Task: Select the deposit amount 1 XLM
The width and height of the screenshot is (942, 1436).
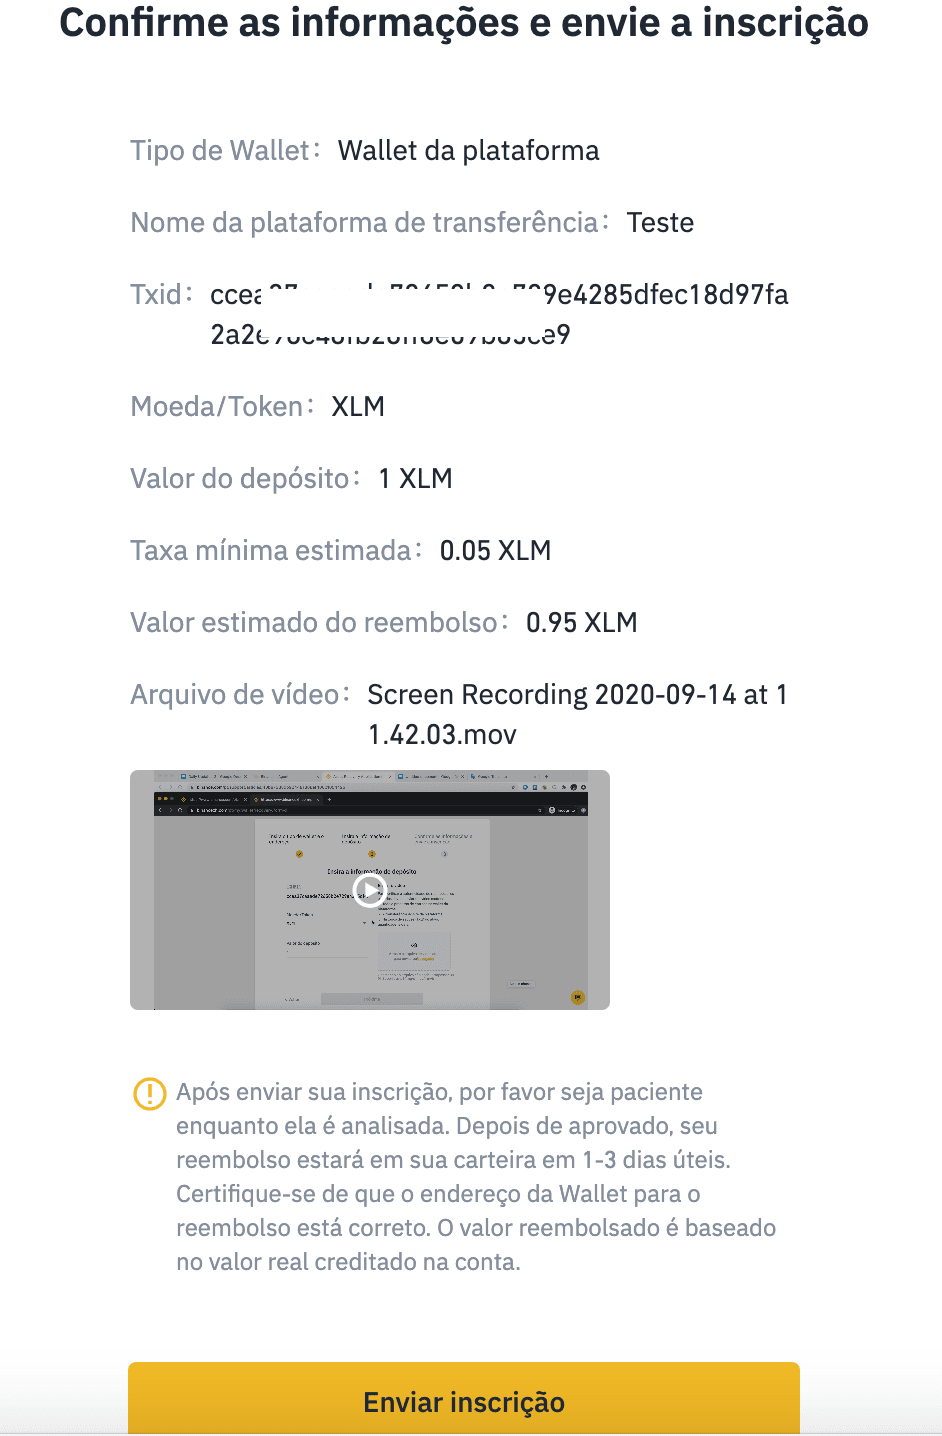Action: tap(415, 479)
